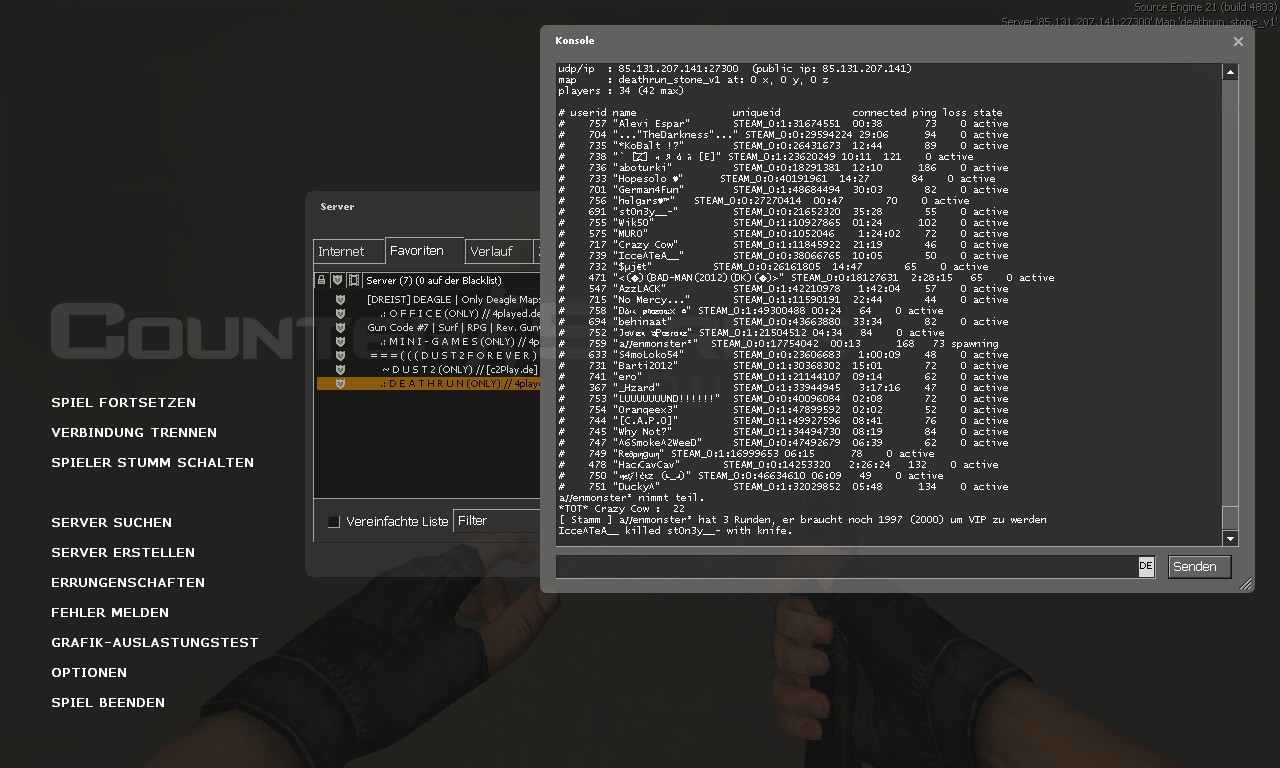
Task: Click the "killed st0n3y__- with knife" line
Action: [675, 531]
